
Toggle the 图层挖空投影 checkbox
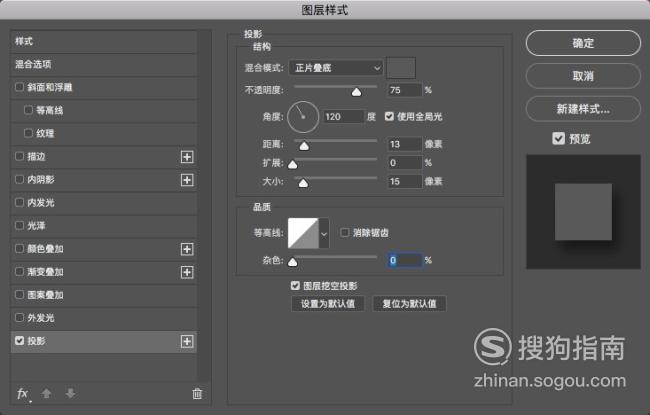pos(295,285)
